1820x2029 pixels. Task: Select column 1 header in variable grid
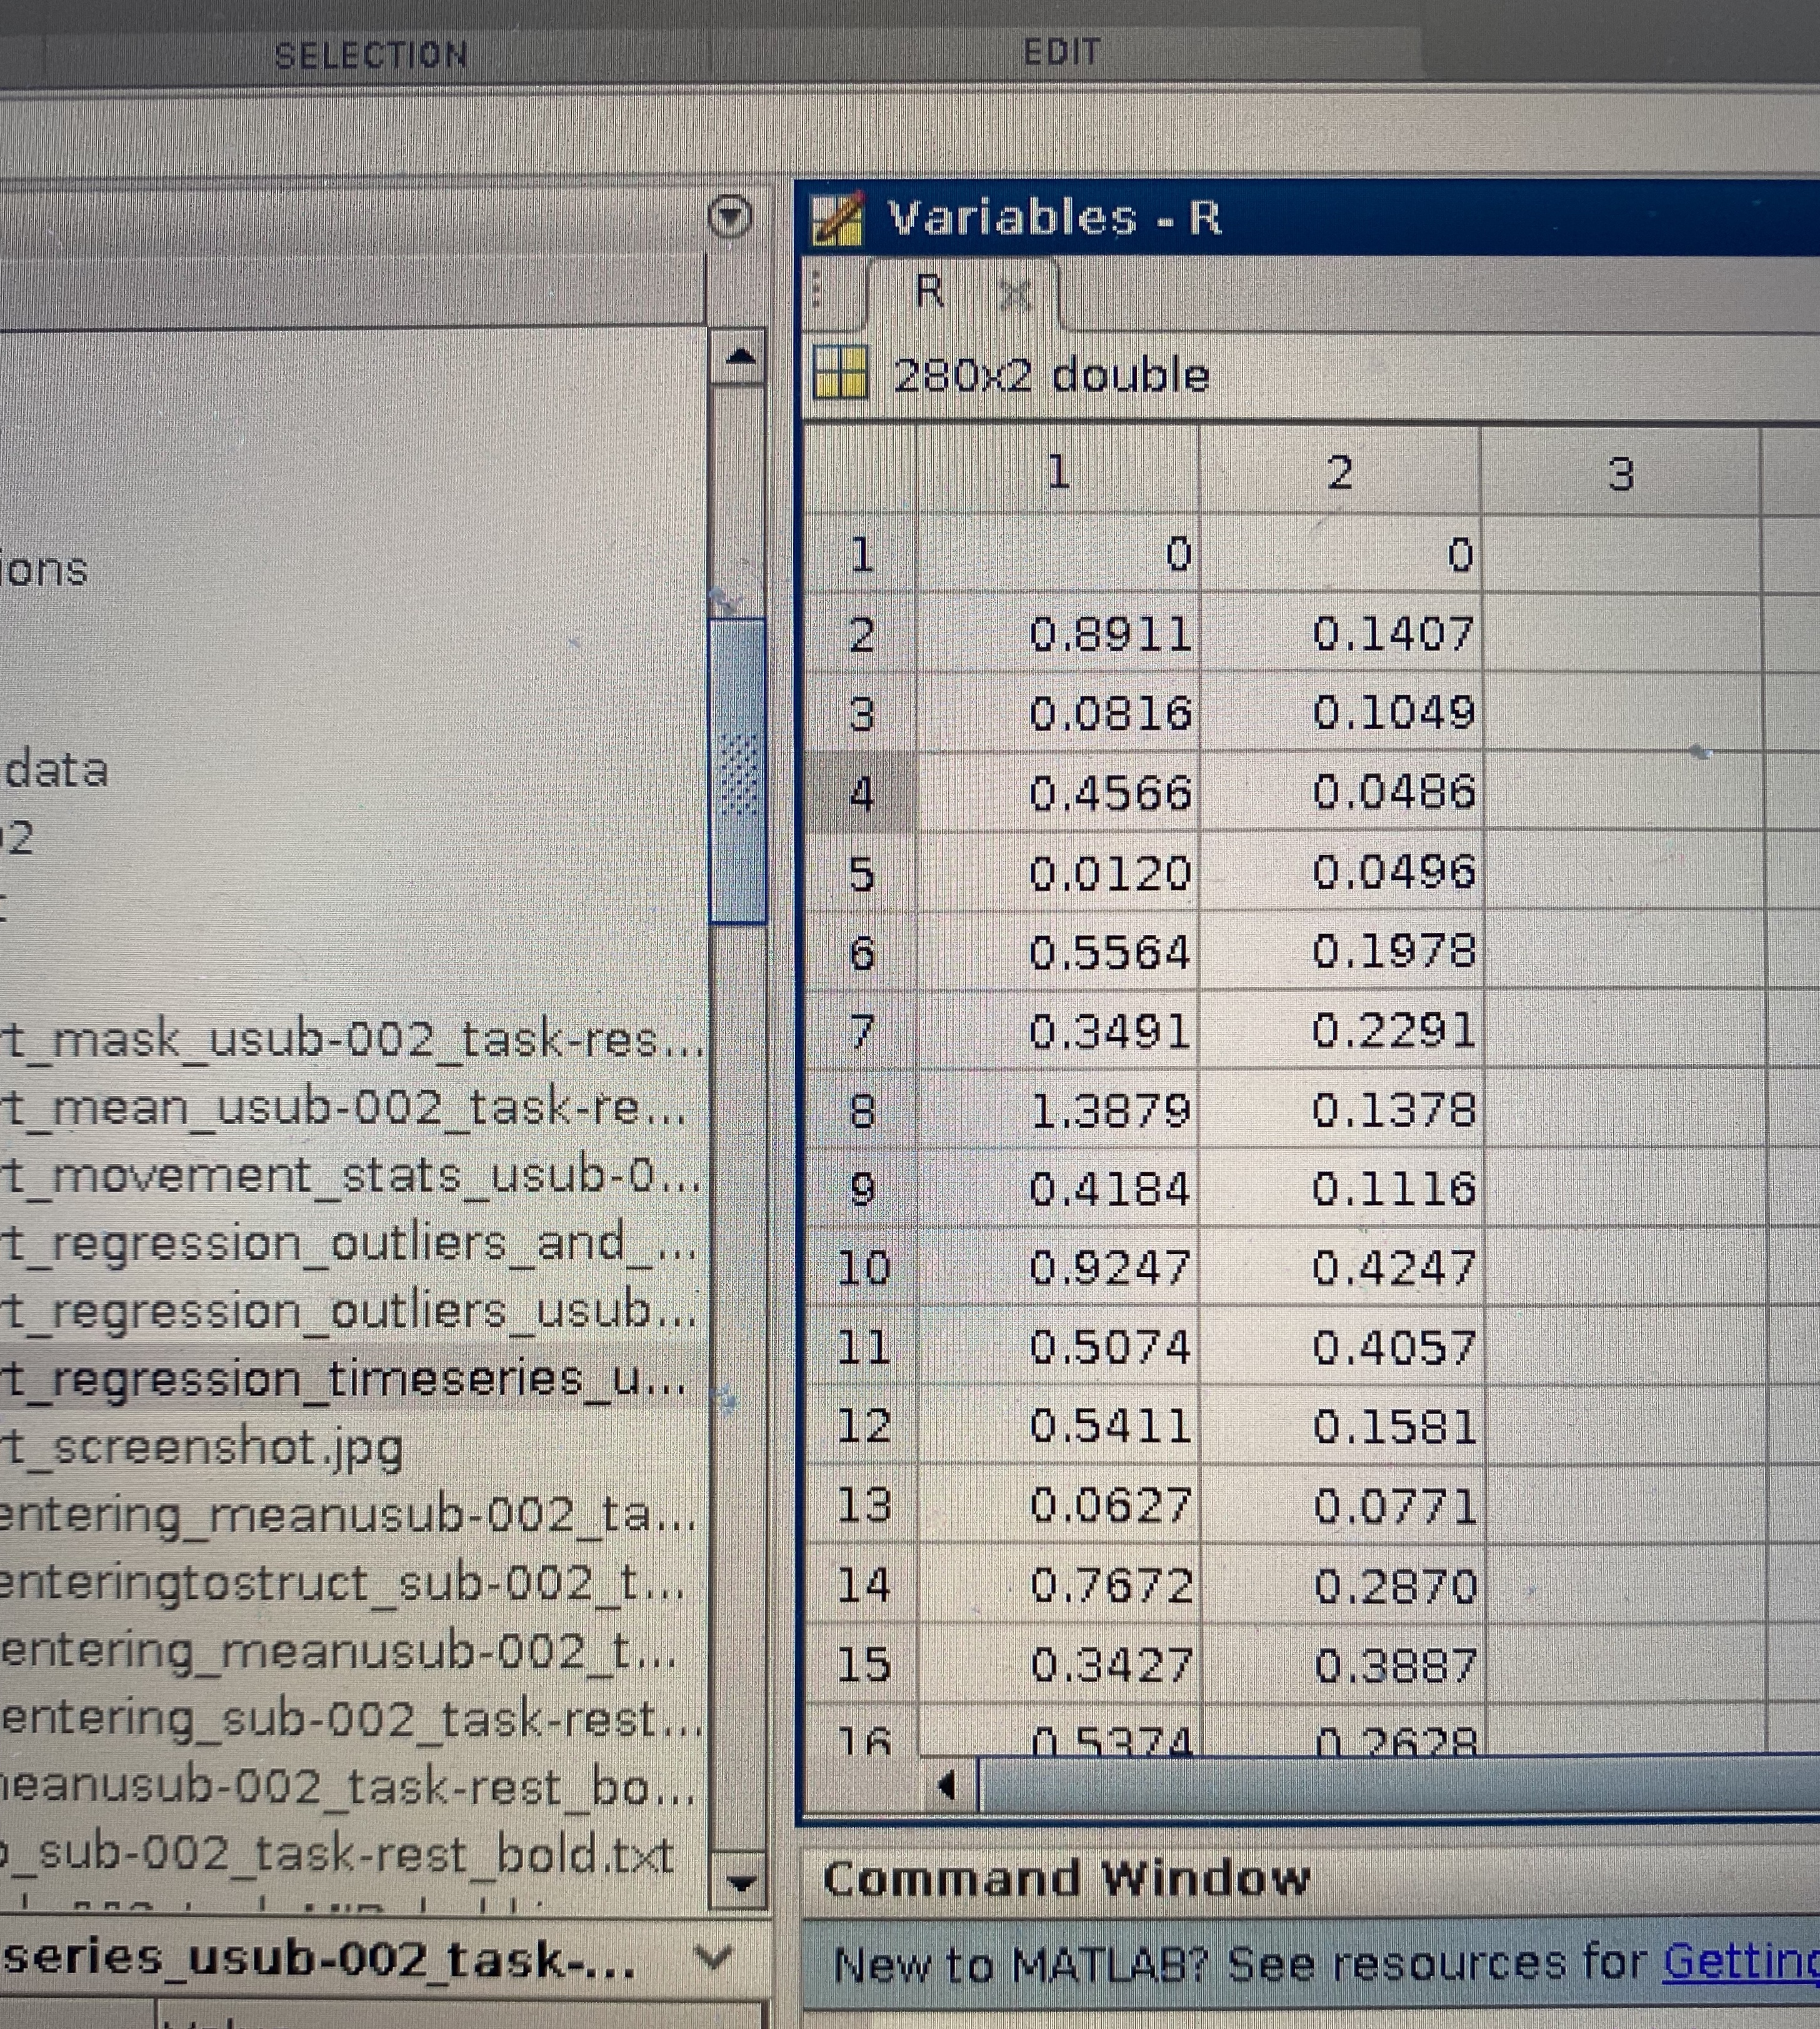(1057, 472)
